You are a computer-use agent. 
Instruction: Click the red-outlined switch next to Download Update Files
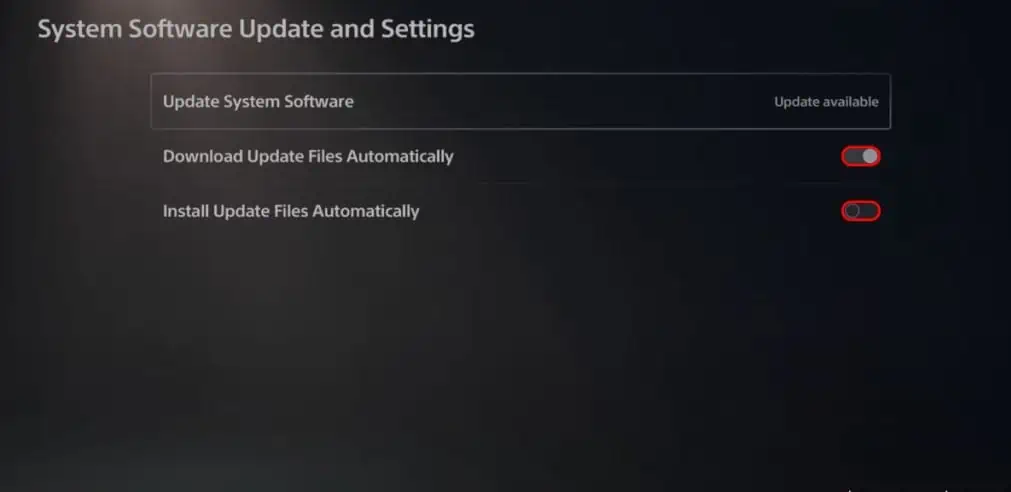tap(861, 157)
